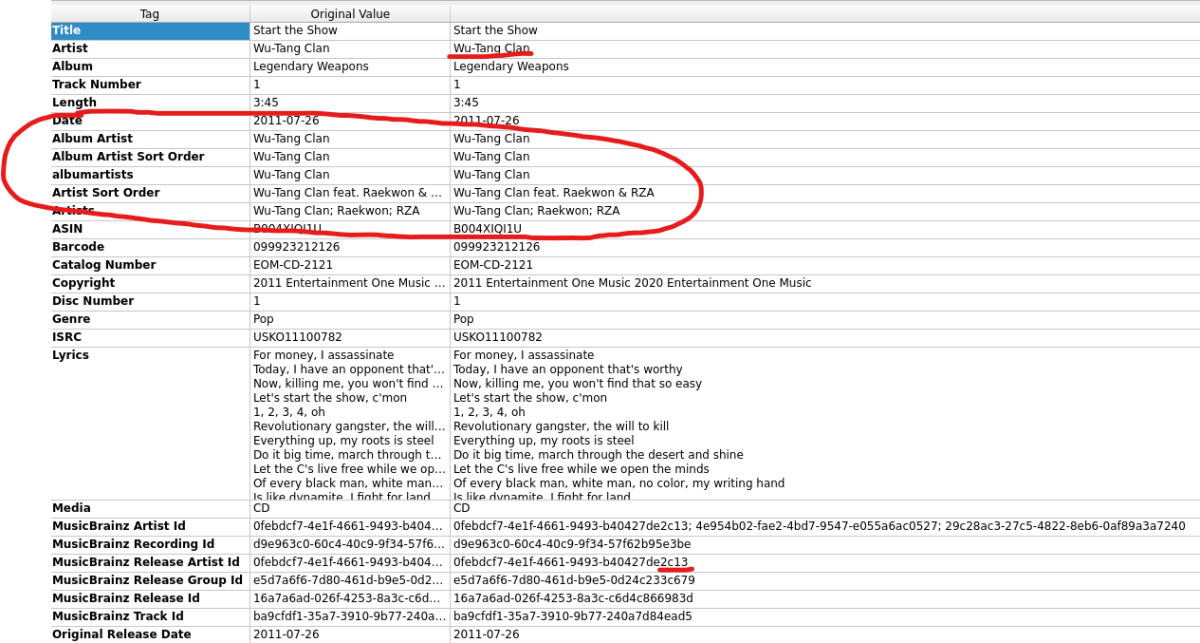
Task: Sort by the Tag column header
Action: [150, 14]
